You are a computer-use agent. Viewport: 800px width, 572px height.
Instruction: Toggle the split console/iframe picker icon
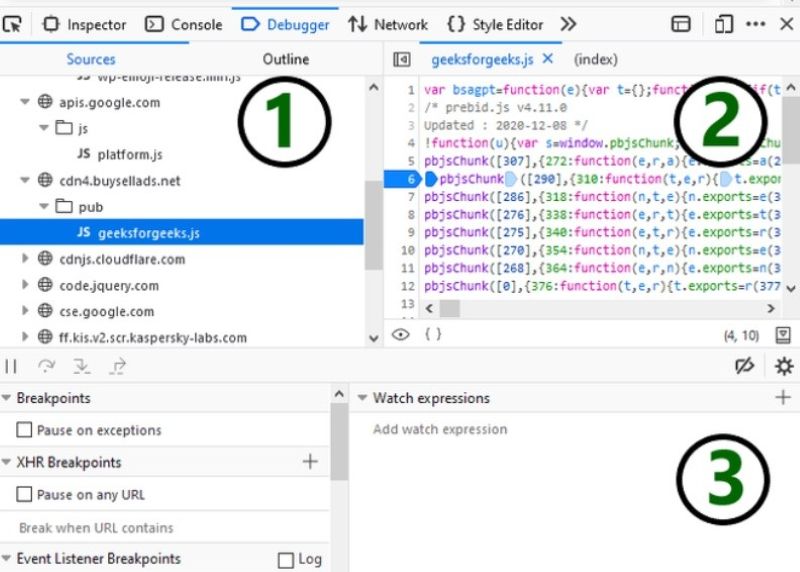point(681,24)
